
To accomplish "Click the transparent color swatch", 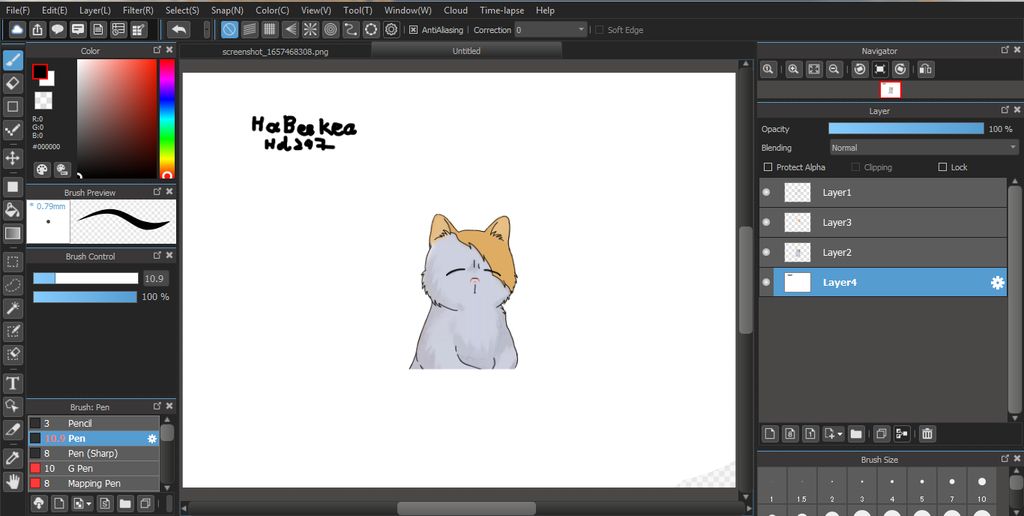I will 43,100.
